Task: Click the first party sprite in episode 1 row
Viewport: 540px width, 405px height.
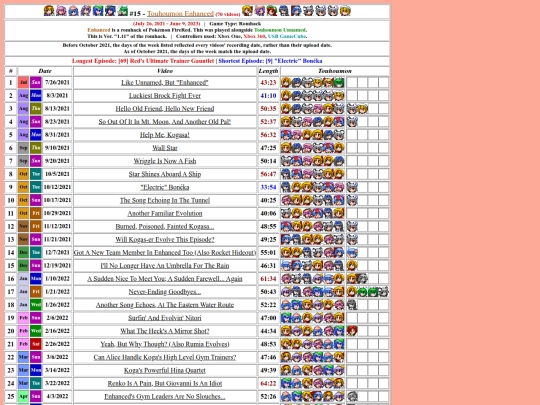Action: [x=286, y=83]
